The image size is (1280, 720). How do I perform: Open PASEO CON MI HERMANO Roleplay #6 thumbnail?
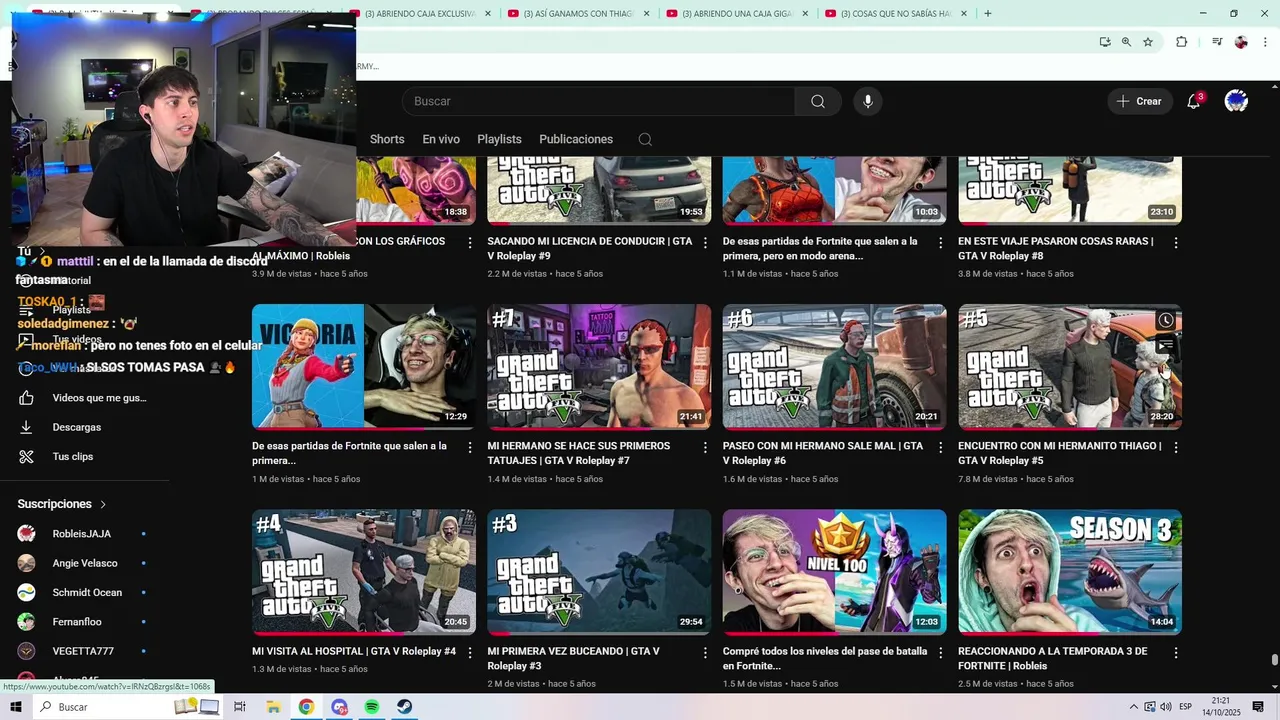coord(834,367)
